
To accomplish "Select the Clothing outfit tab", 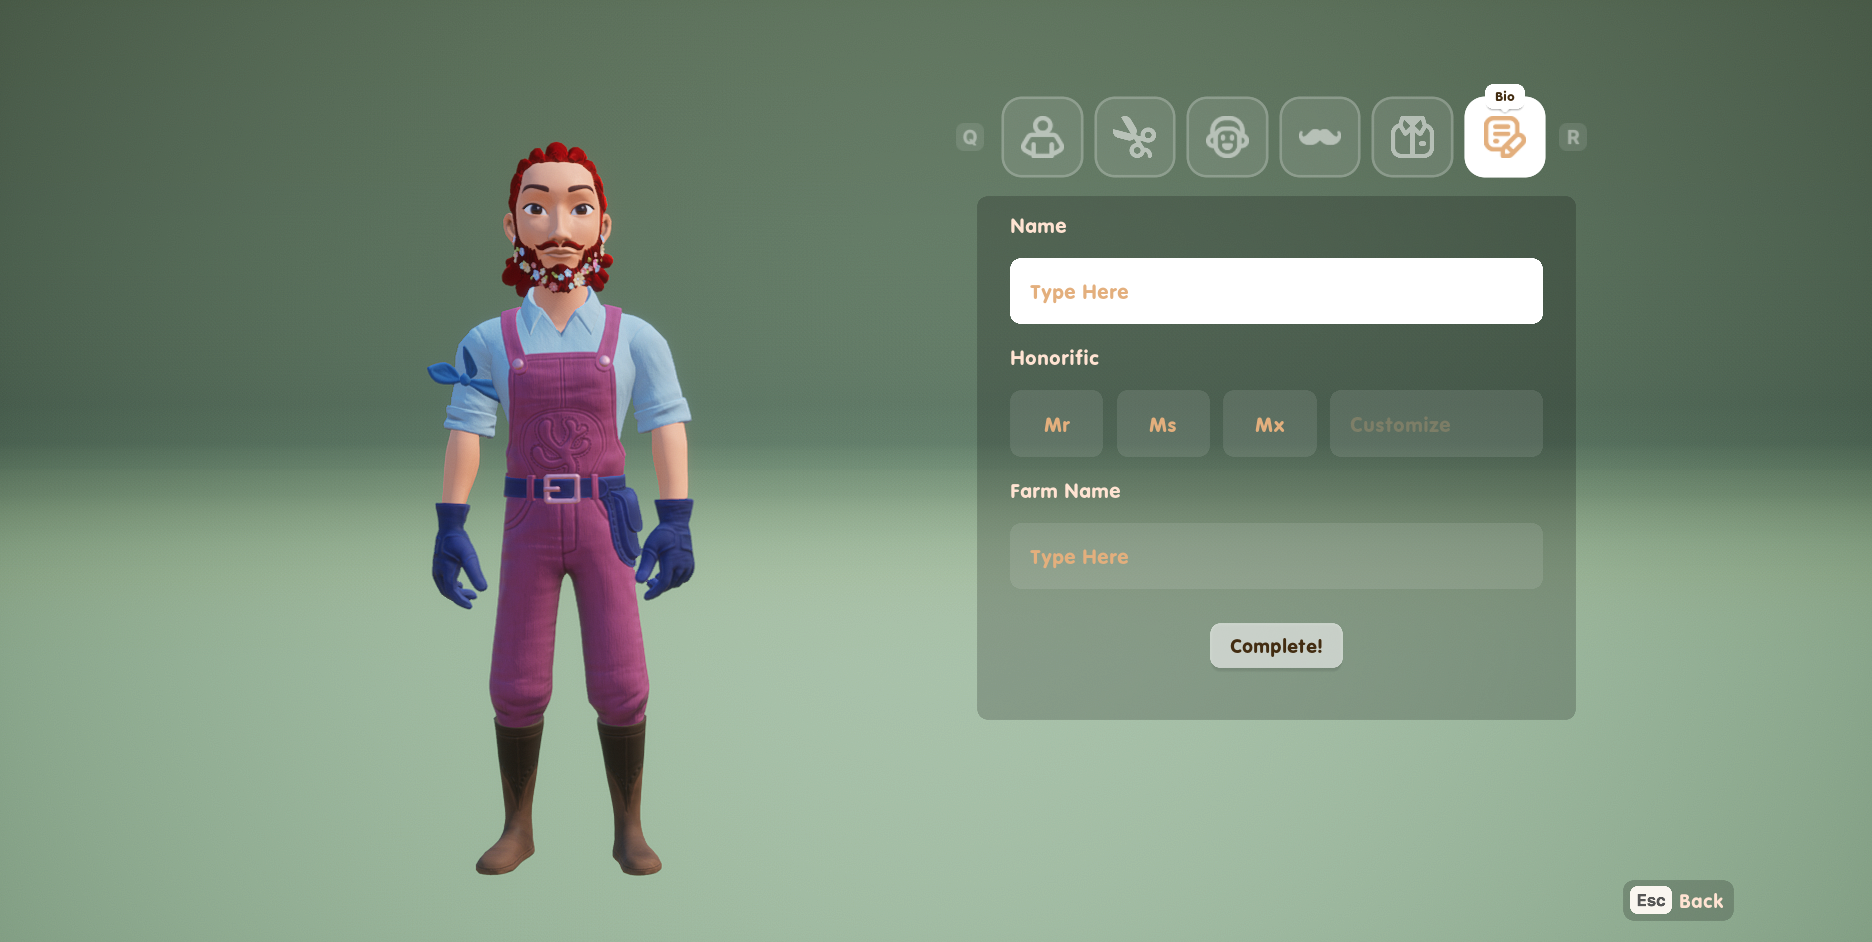I will (1412, 137).
